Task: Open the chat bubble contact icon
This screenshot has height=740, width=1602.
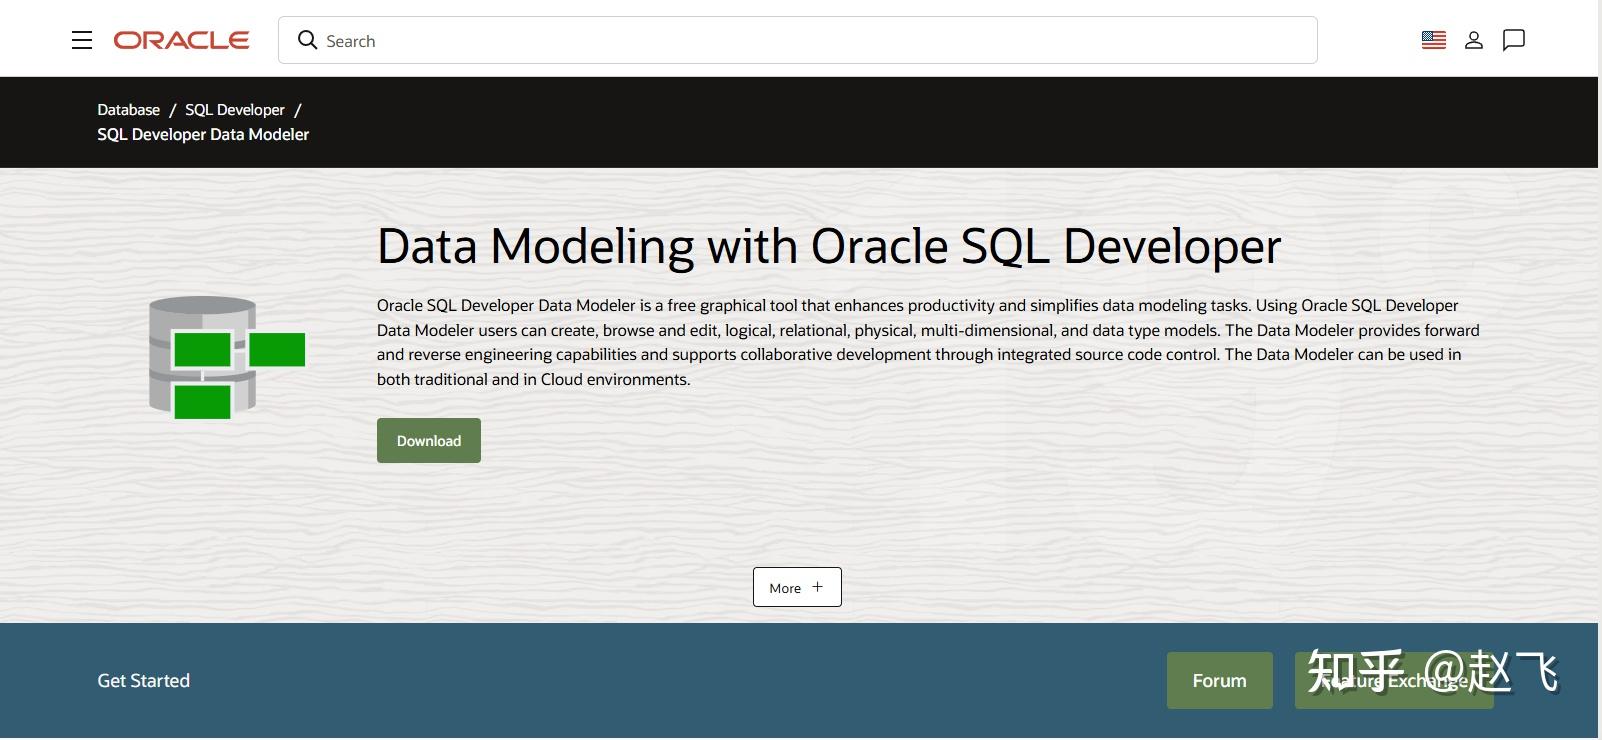Action: 1514,40
